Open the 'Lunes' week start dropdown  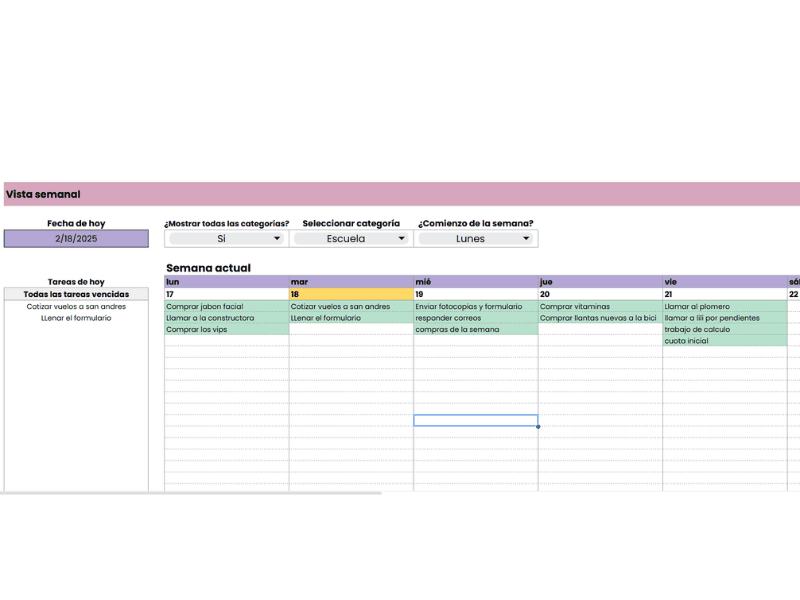(x=526, y=239)
